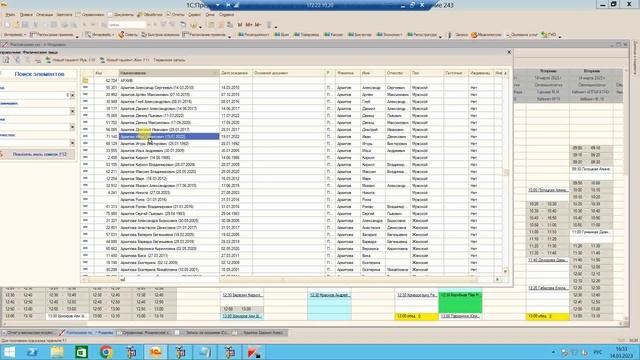640x360 pixels.
Task: Switch to the Ресепшионист interface
Action: point(253,35)
